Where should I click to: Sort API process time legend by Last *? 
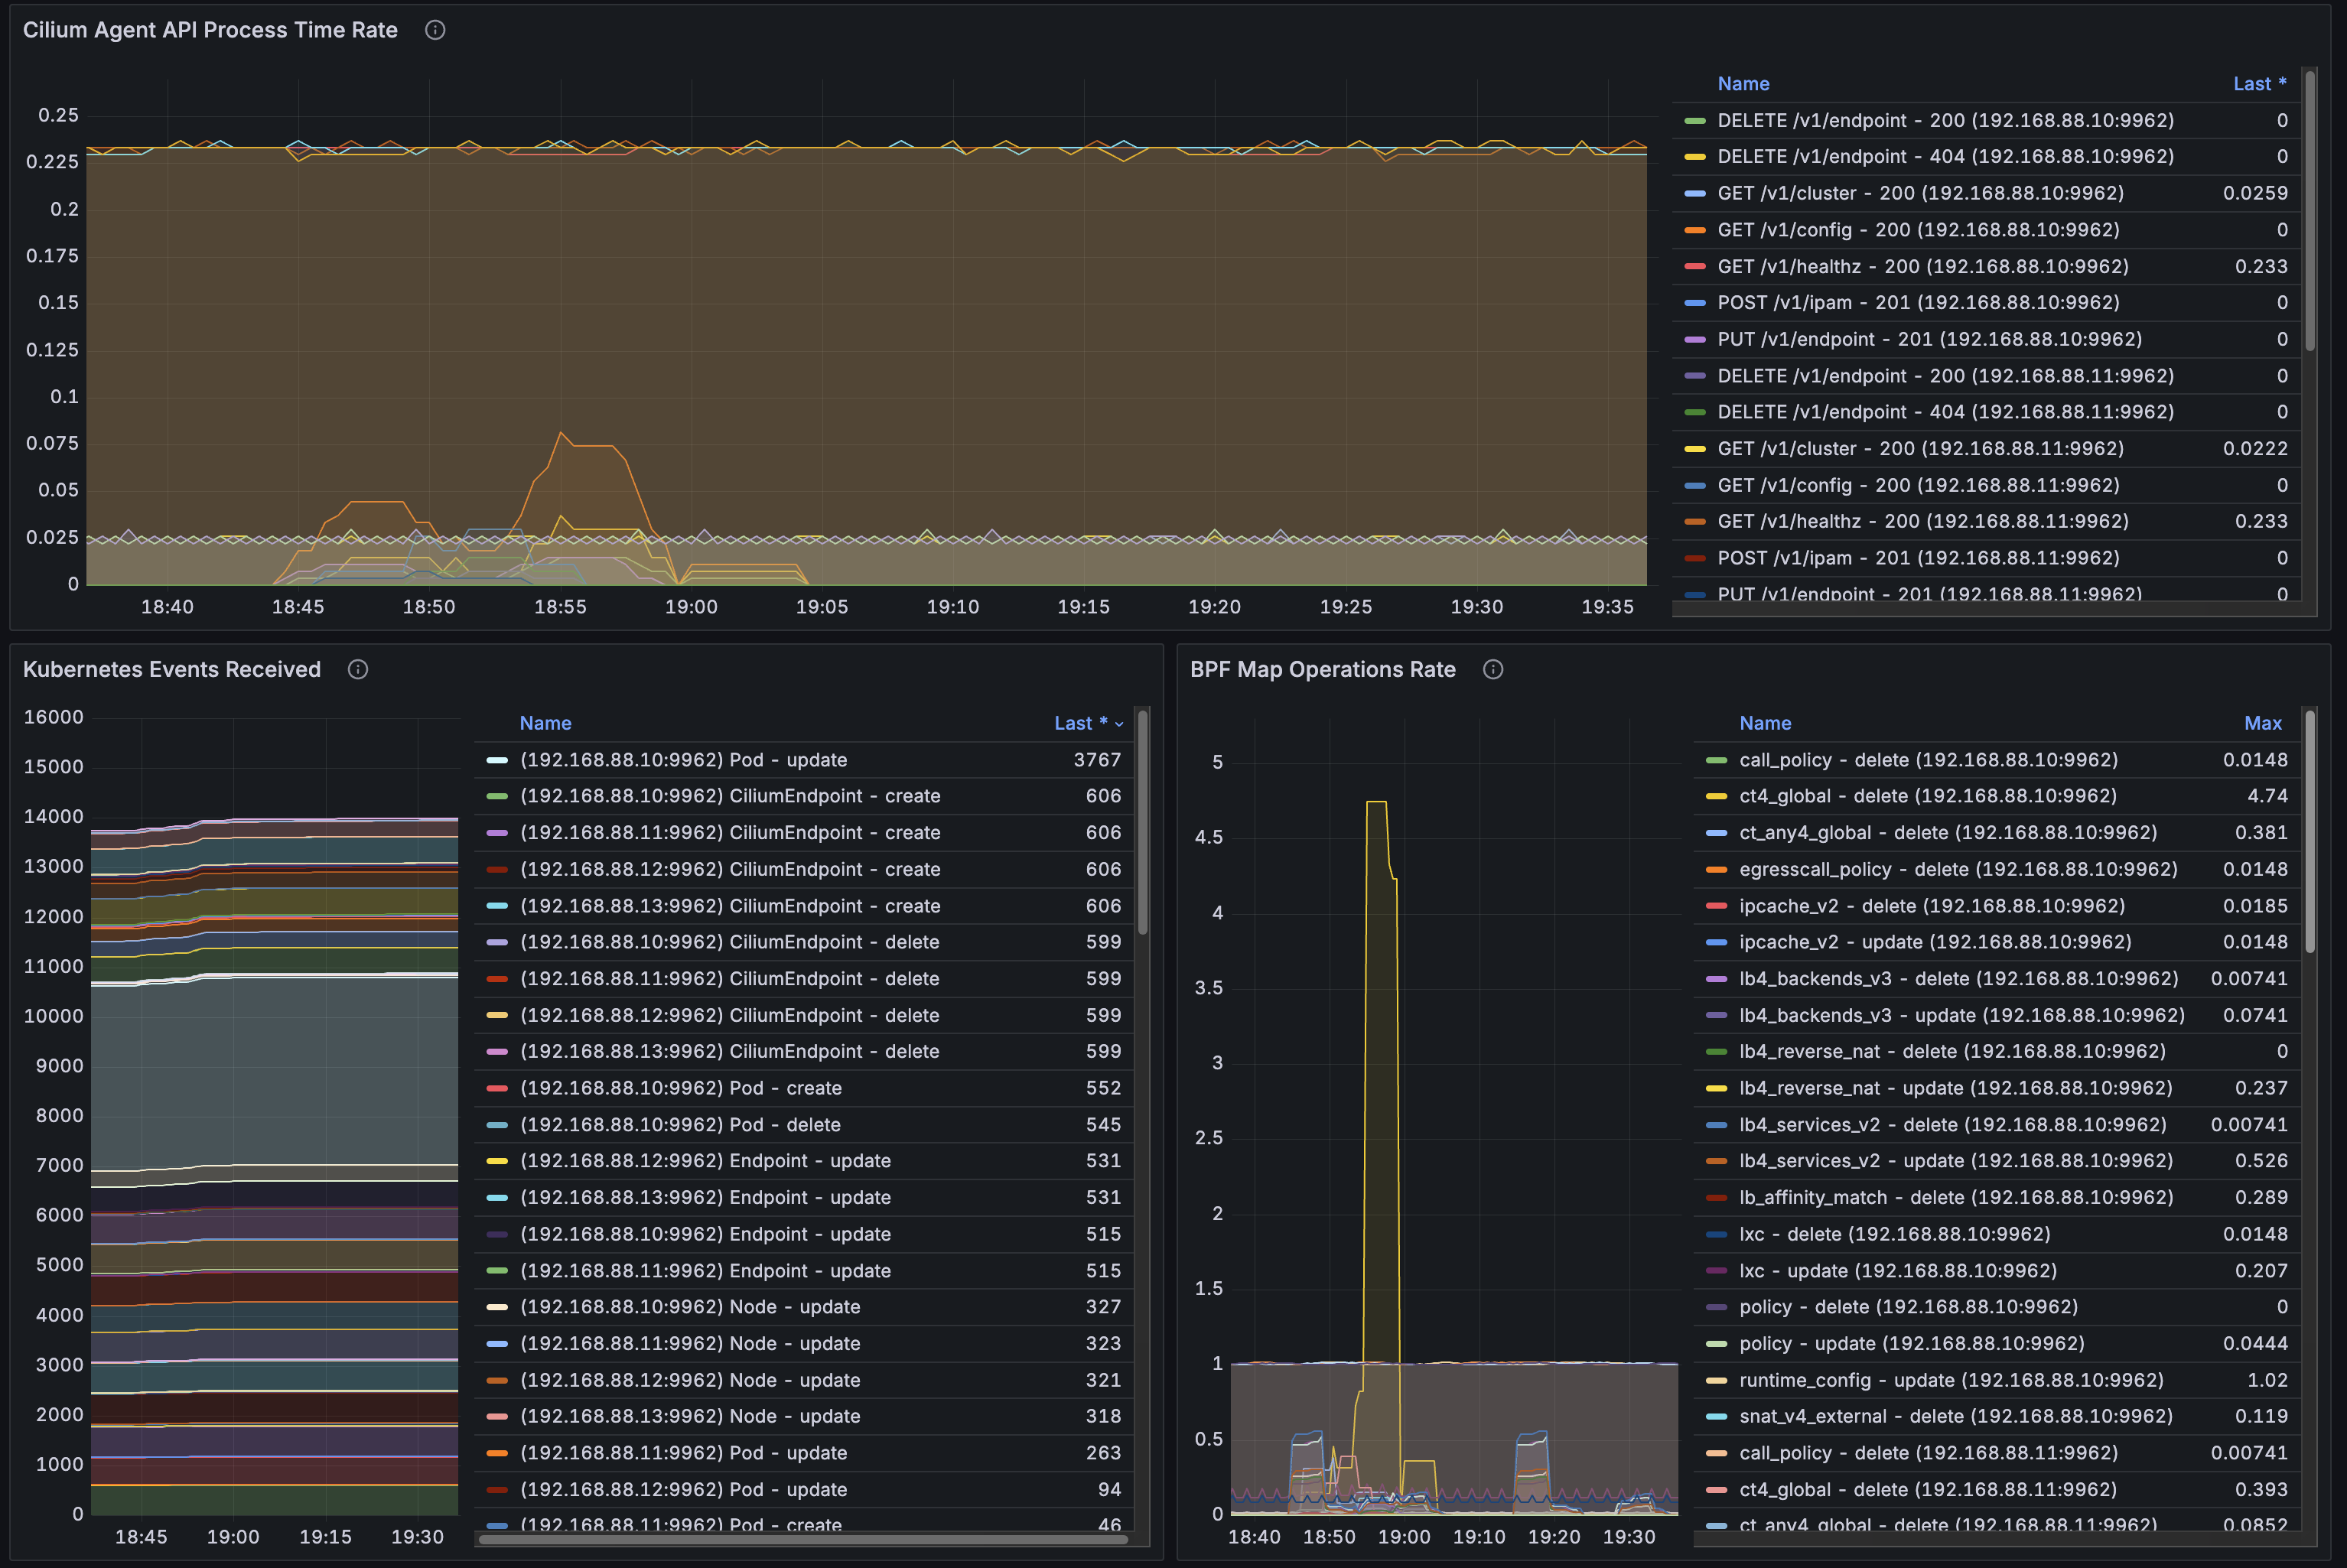[2259, 84]
